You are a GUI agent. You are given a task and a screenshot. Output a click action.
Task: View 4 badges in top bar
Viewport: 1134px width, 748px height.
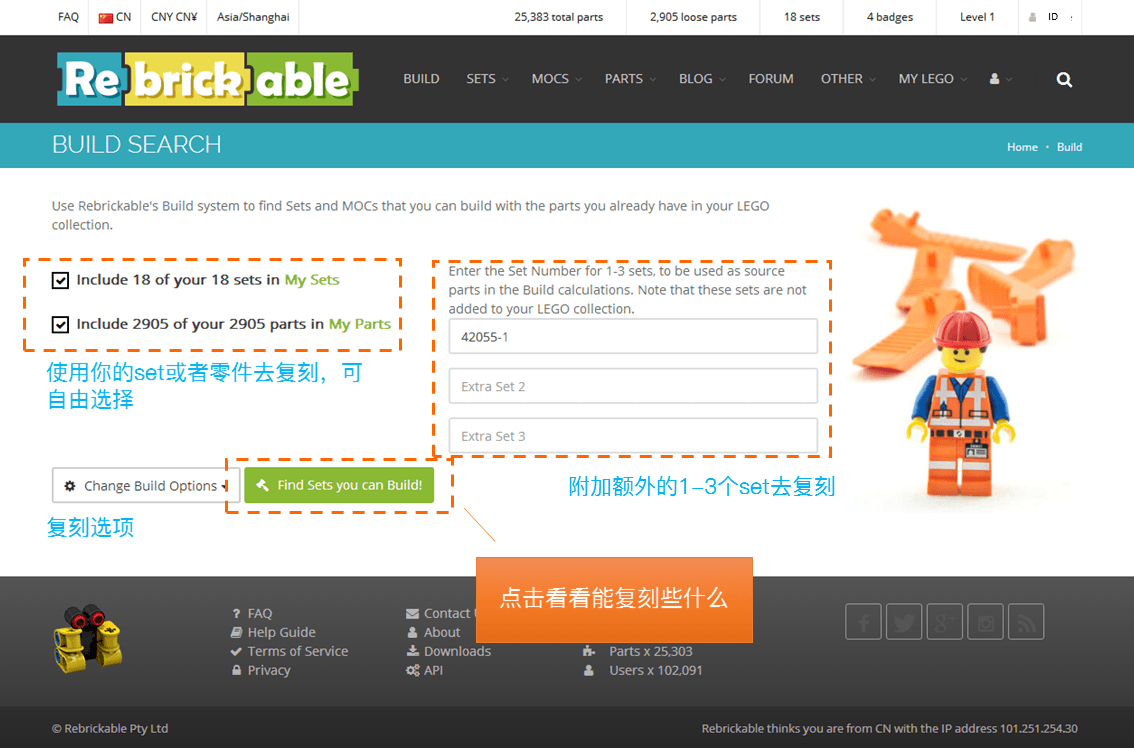[x=890, y=17]
